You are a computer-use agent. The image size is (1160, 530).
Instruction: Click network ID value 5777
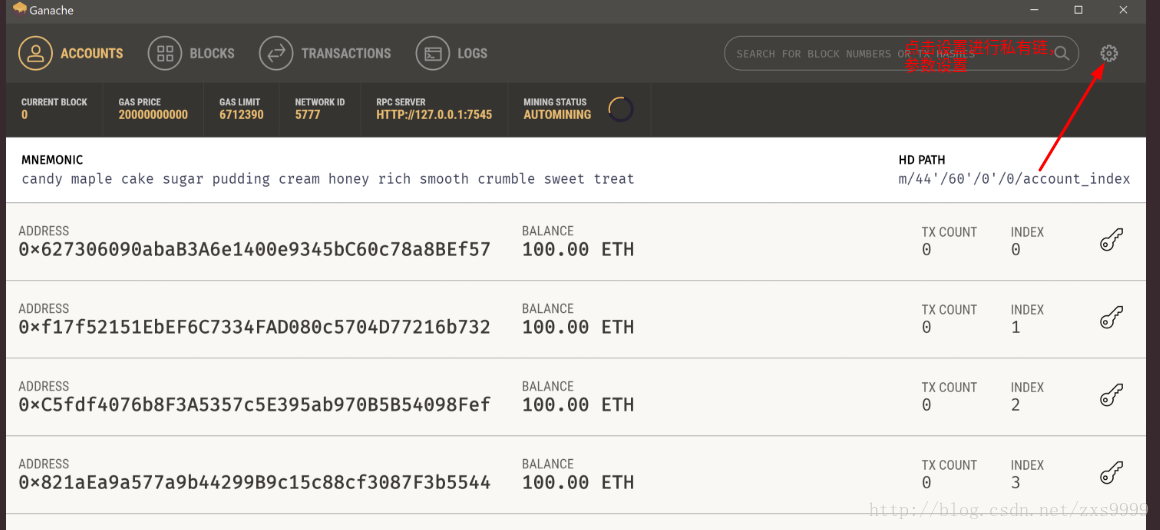(308, 115)
